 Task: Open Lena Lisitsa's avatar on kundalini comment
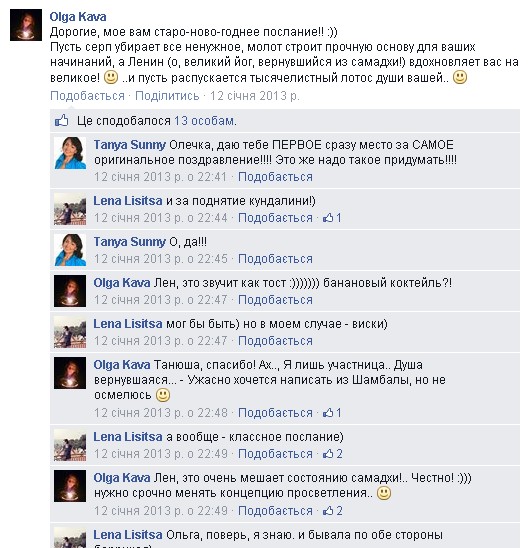pyautogui.click(x=70, y=209)
